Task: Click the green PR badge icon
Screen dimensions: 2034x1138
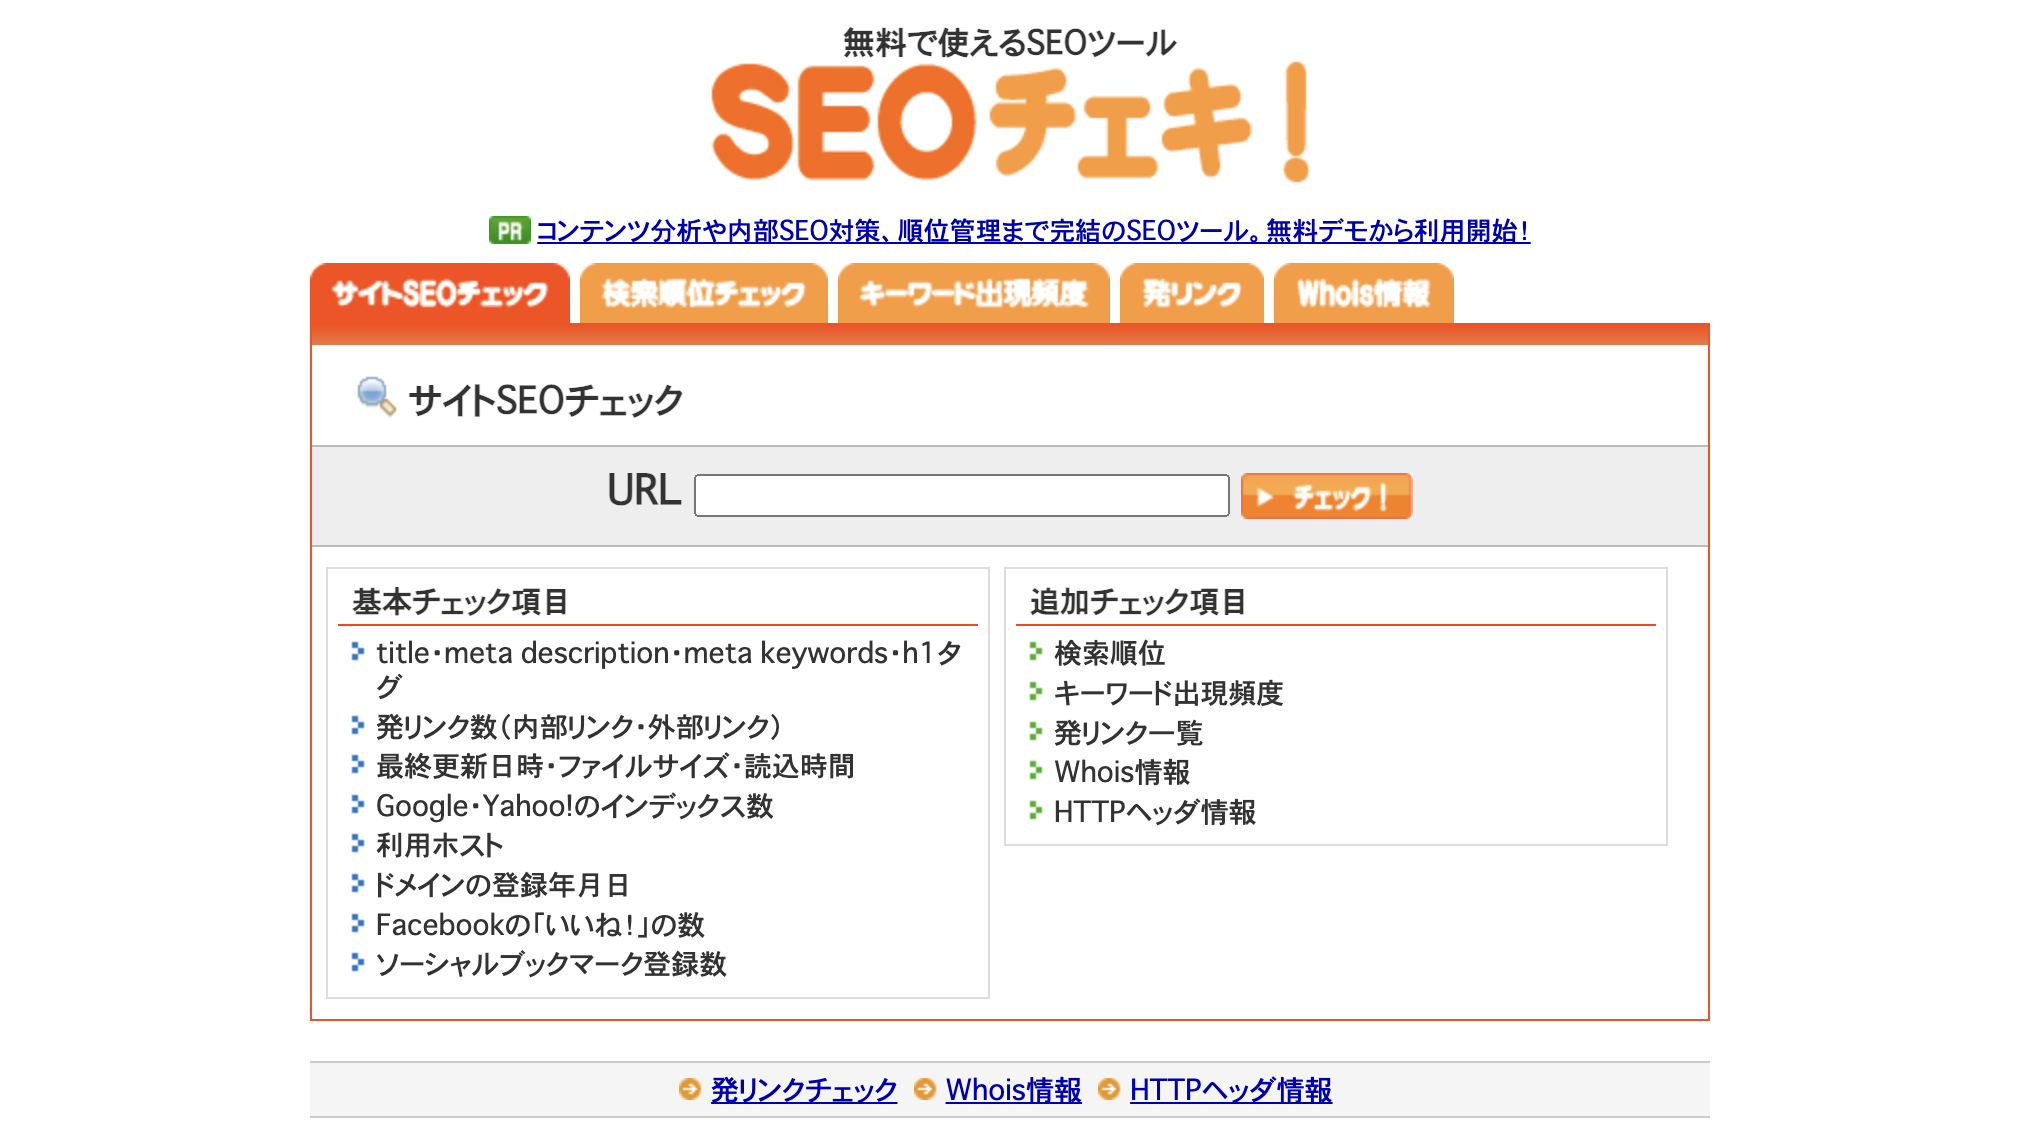Action: [509, 231]
